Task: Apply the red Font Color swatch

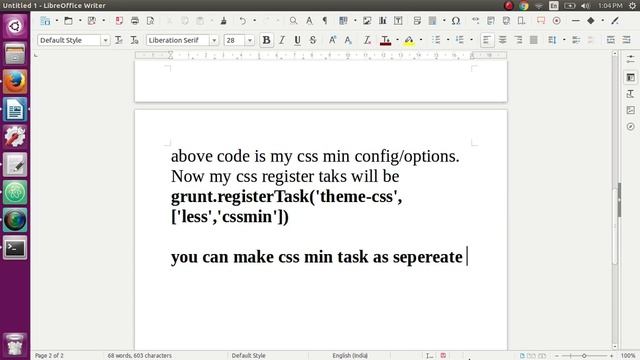Action: (x=385, y=40)
